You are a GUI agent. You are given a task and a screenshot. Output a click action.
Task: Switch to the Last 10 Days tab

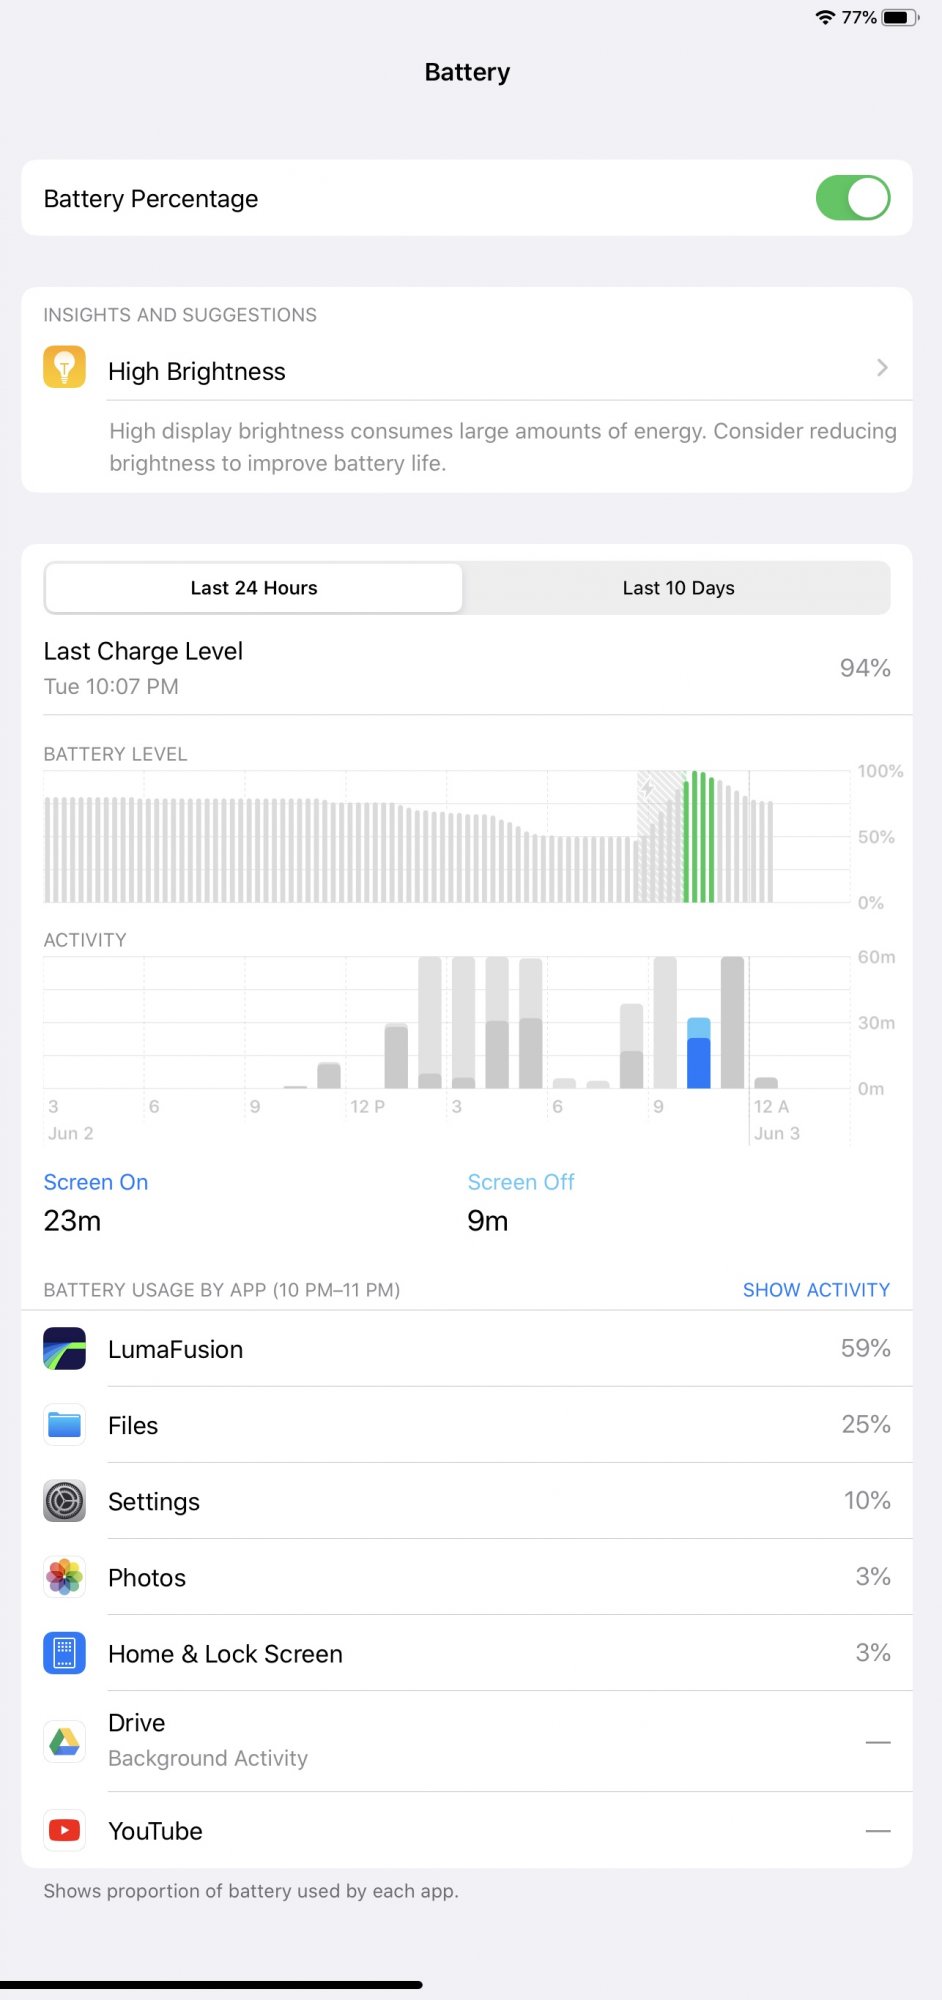(678, 588)
